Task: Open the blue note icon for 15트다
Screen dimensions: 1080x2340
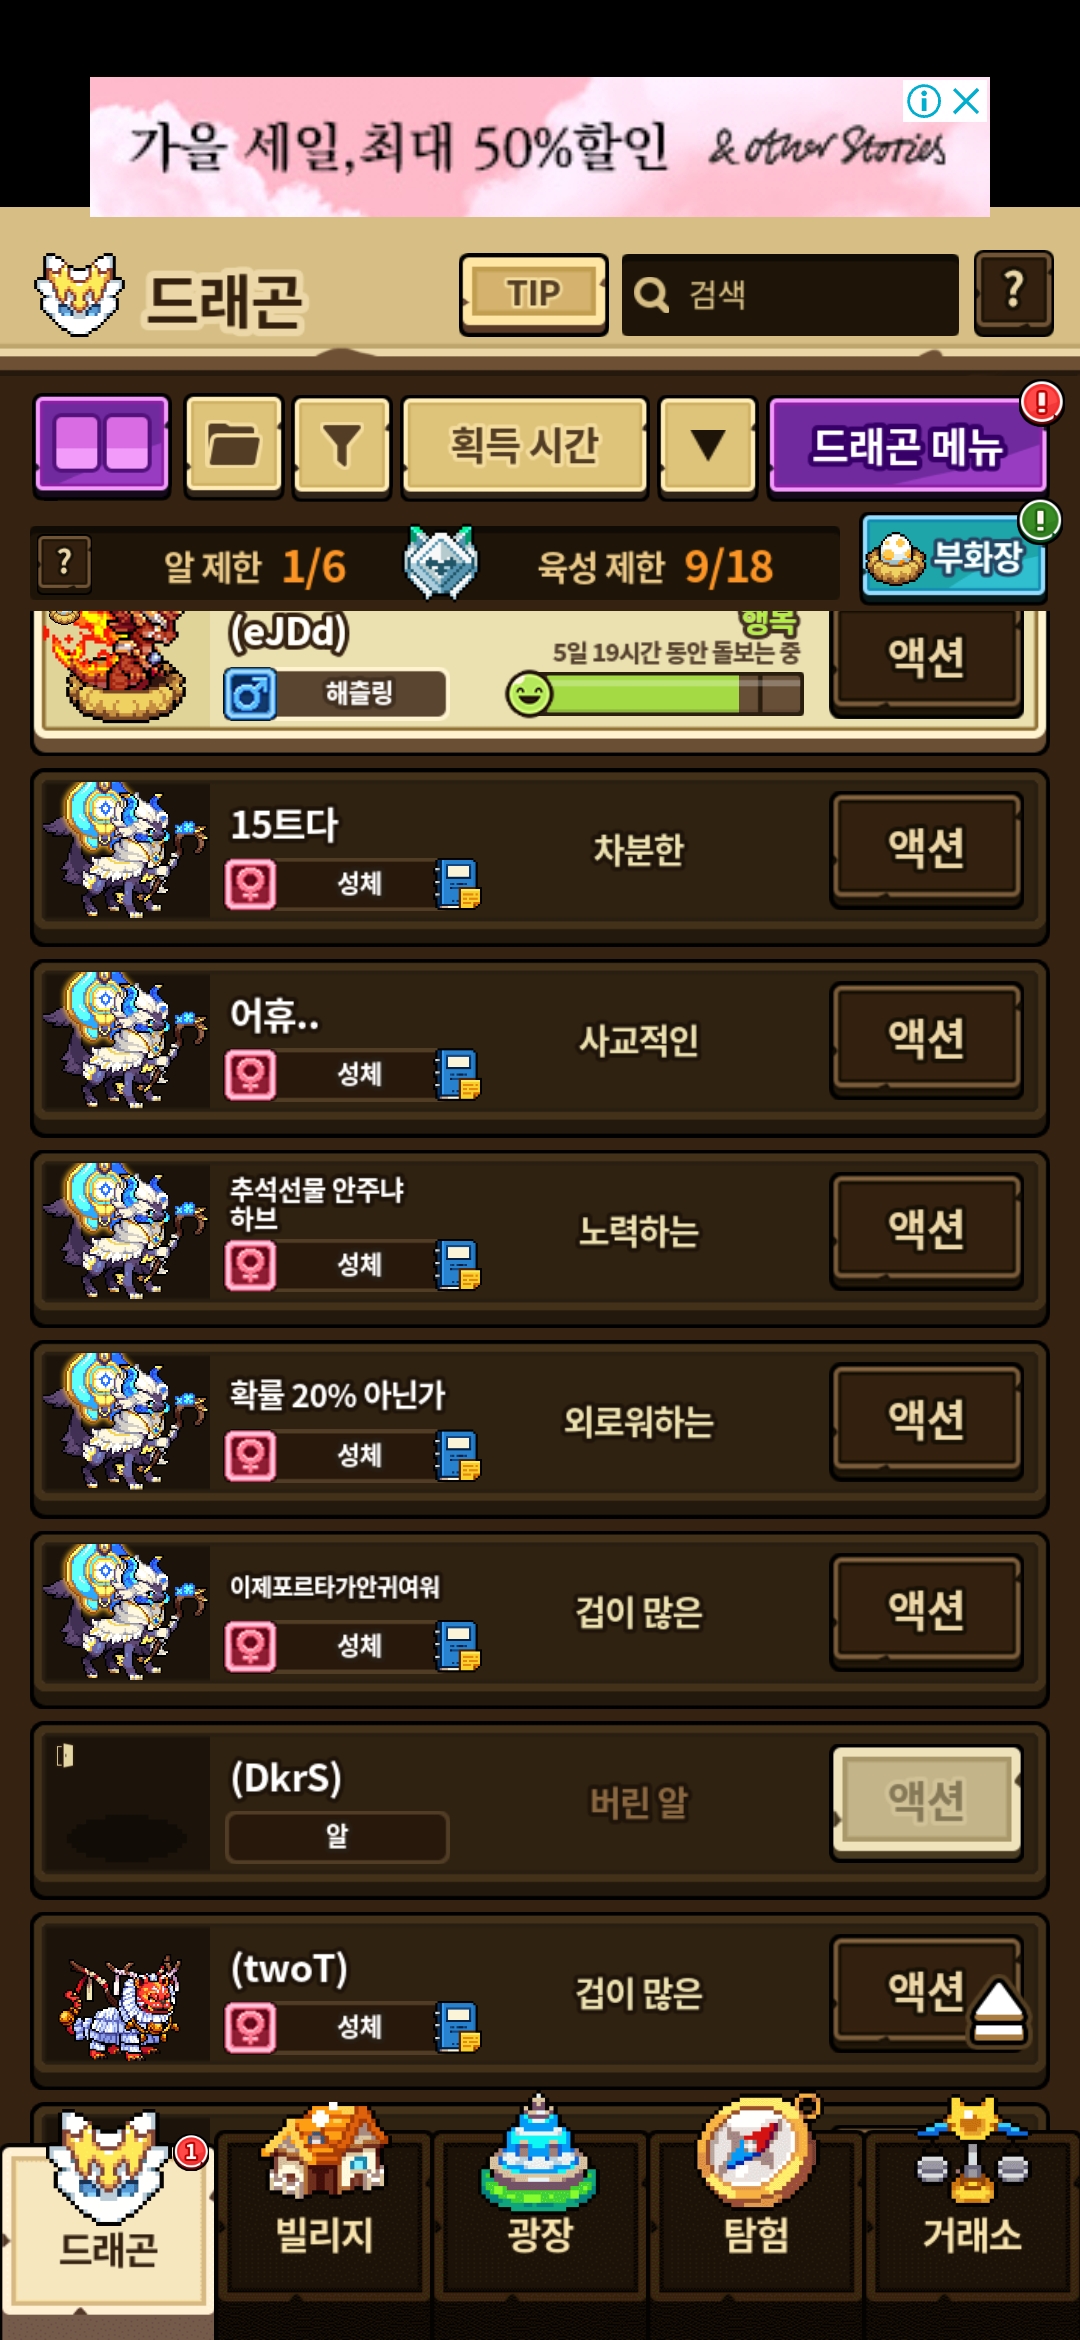Action: click(457, 884)
